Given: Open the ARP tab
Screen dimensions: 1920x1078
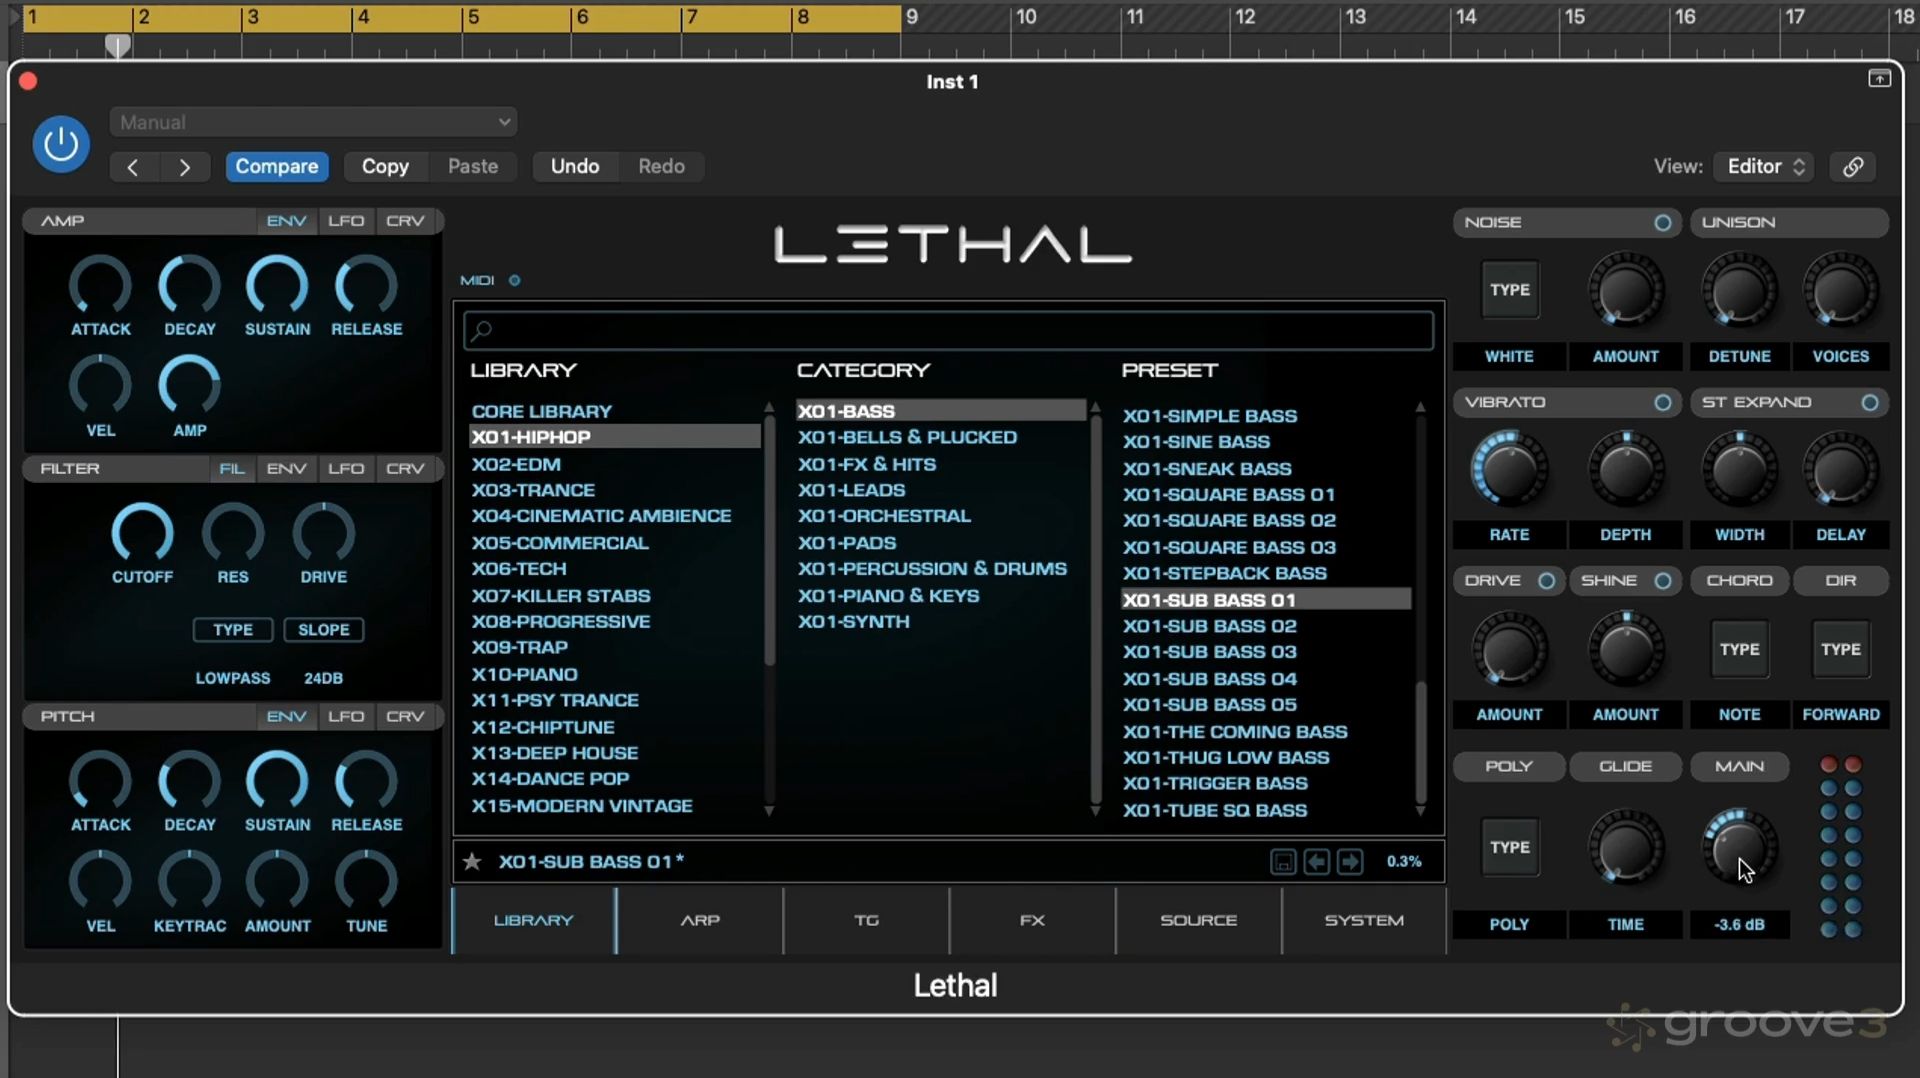Looking at the screenshot, I should 700,920.
